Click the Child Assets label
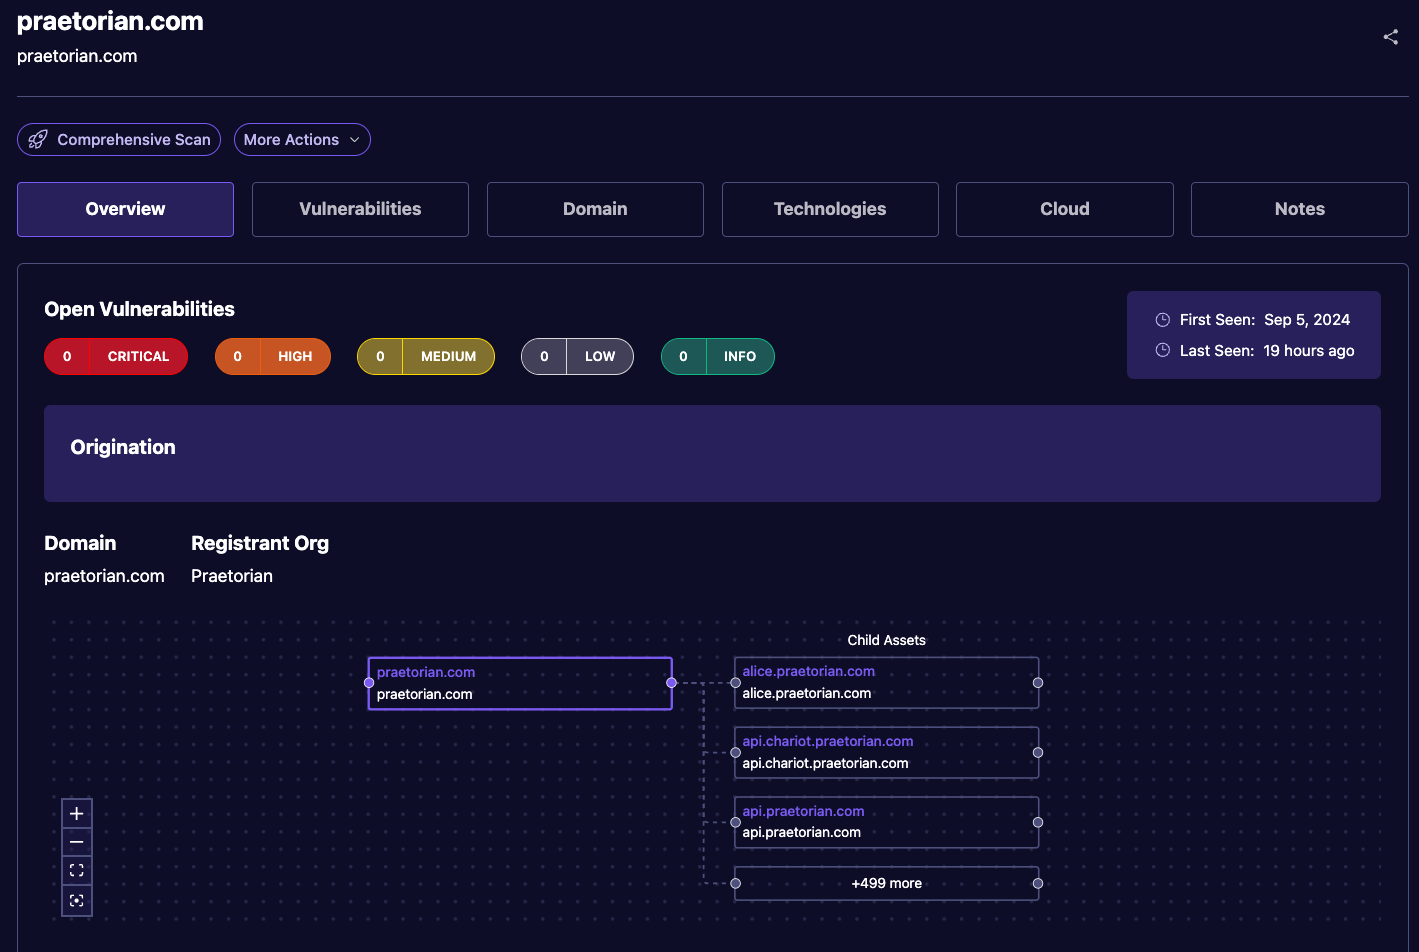1419x952 pixels. (x=887, y=640)
